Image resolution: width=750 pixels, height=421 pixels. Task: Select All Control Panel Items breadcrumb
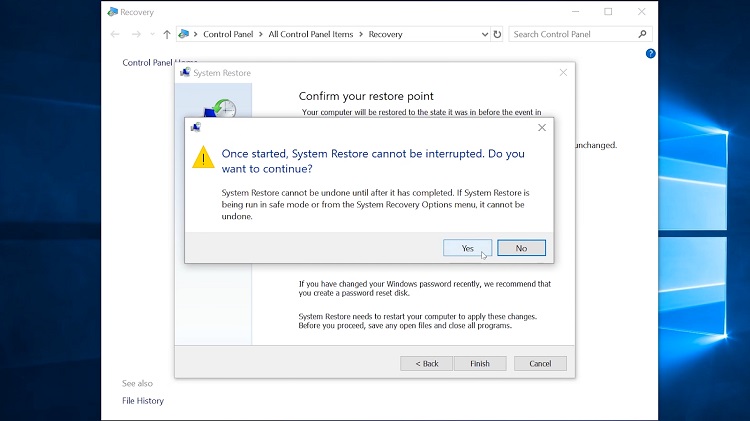coord(310,34)
